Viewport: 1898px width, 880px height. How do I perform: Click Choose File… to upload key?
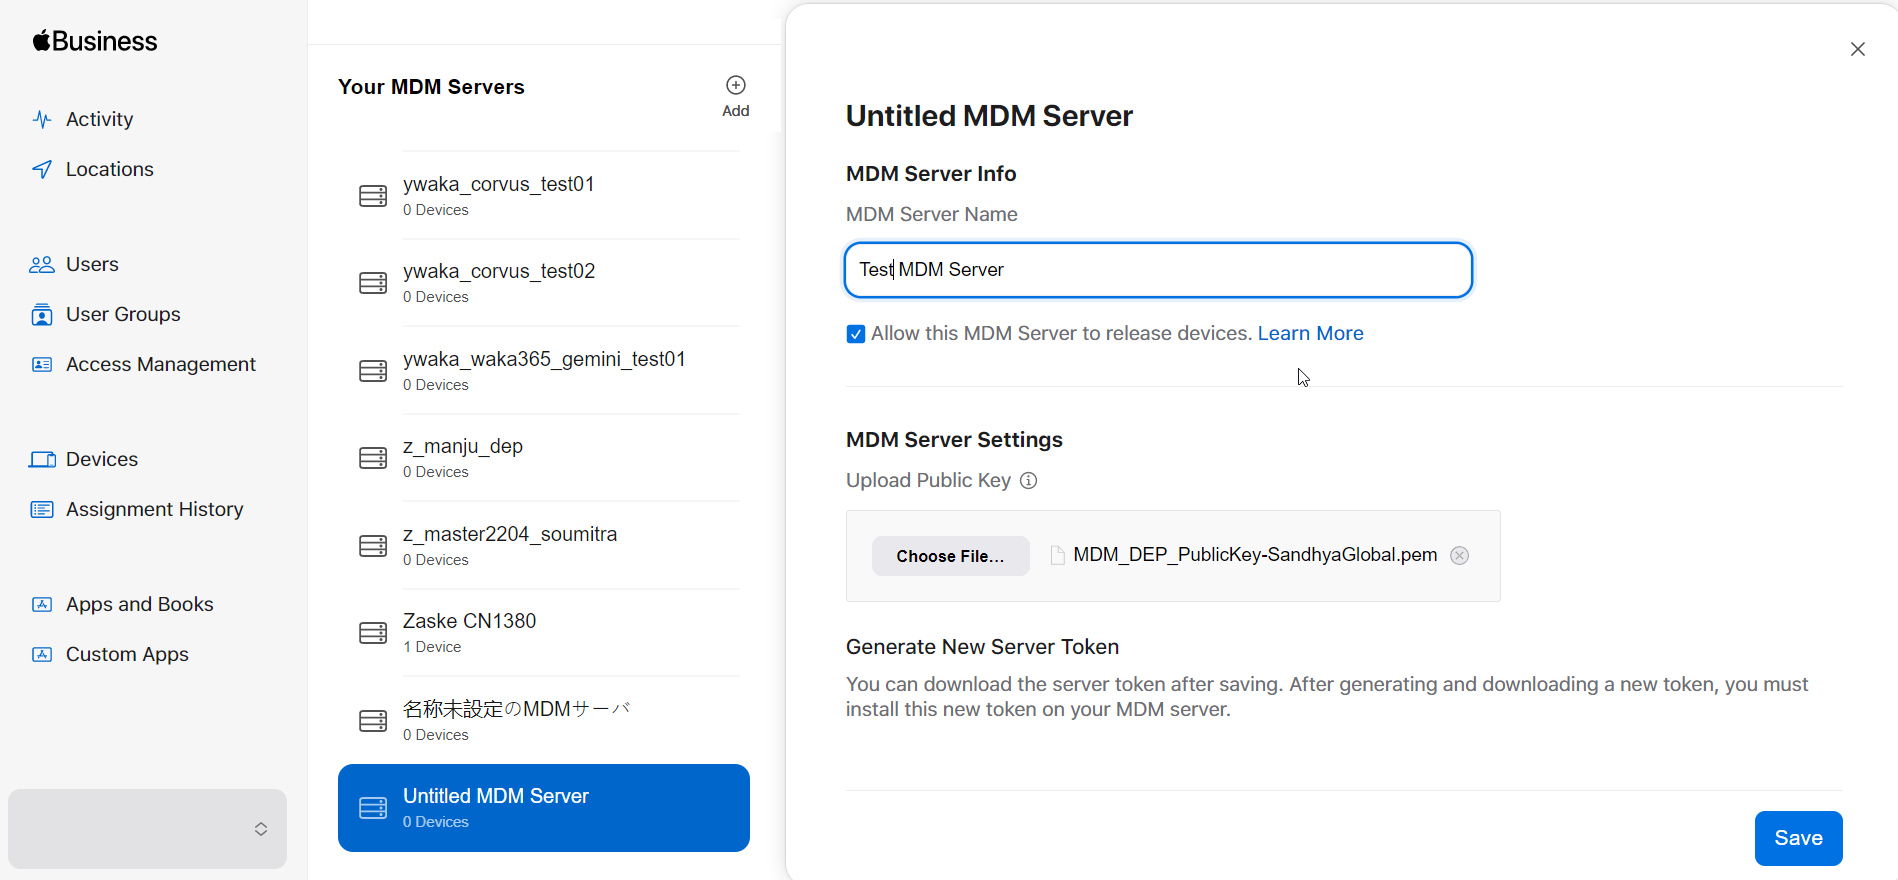[x=950, y=556]
